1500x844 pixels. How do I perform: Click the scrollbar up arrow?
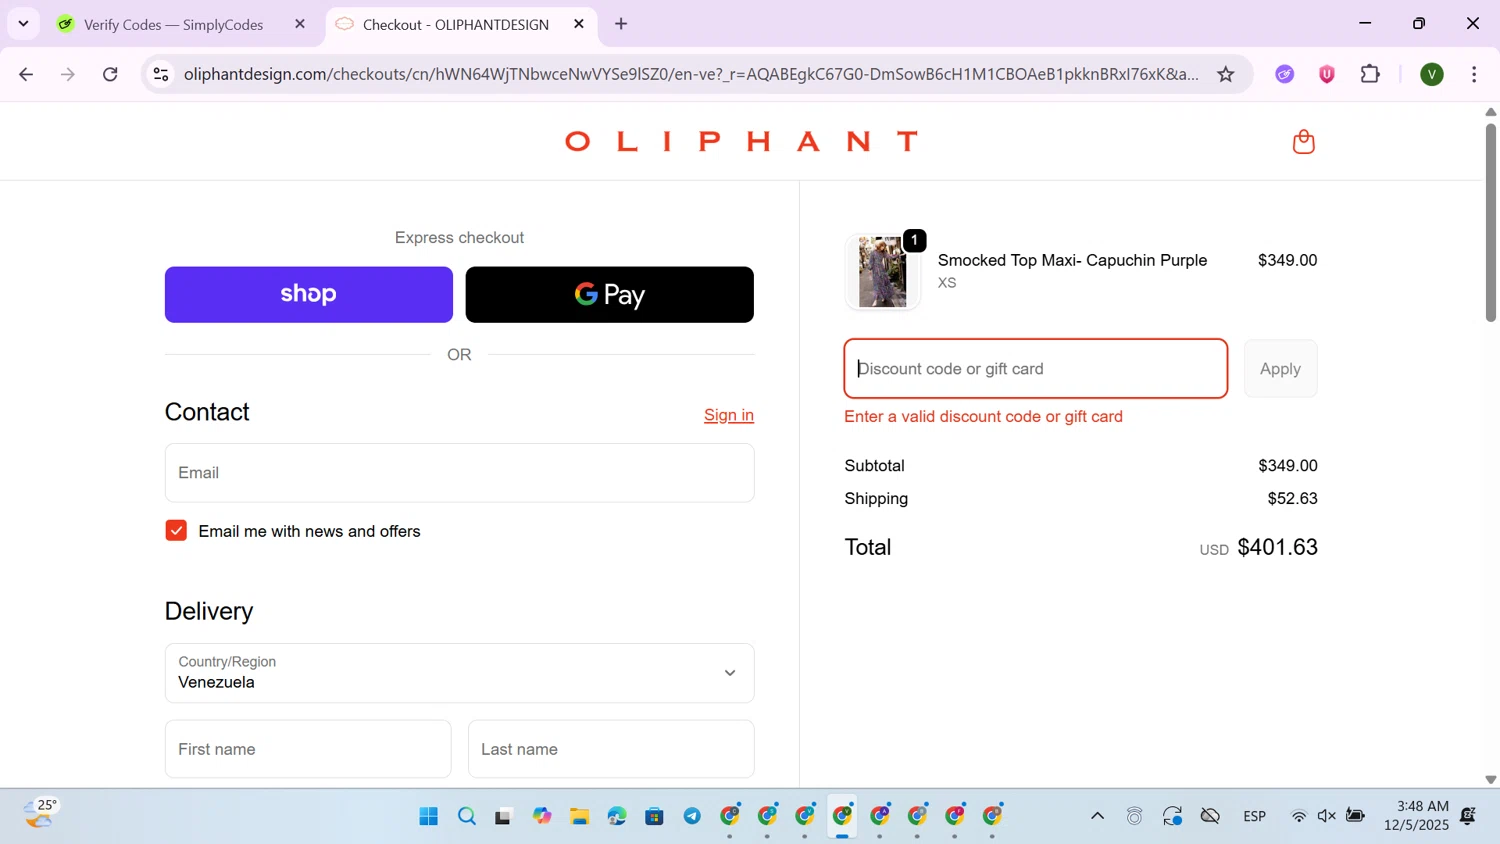coord(1490,112)
